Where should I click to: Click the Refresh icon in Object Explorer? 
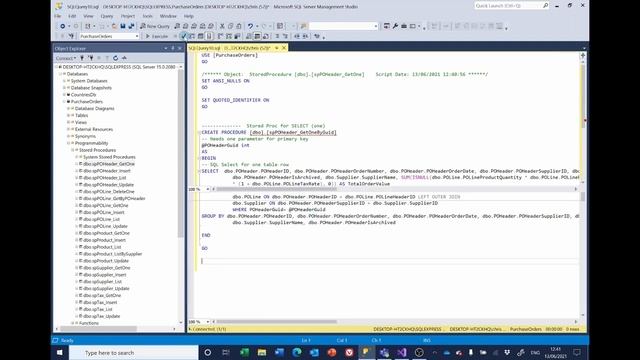click(x=116, y=58)
